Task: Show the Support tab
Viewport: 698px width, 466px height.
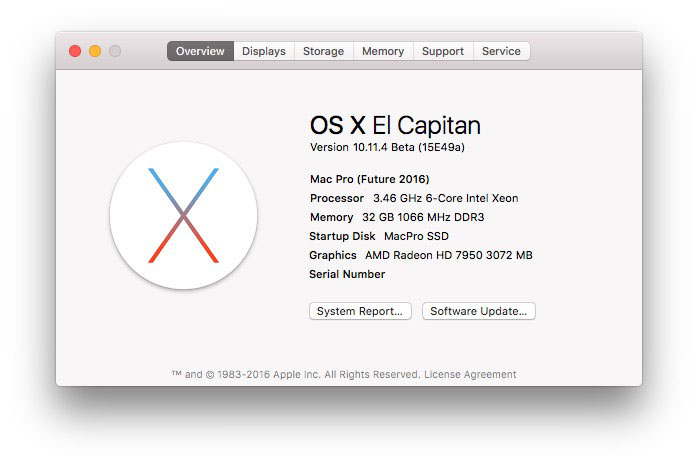Action: 443,51
